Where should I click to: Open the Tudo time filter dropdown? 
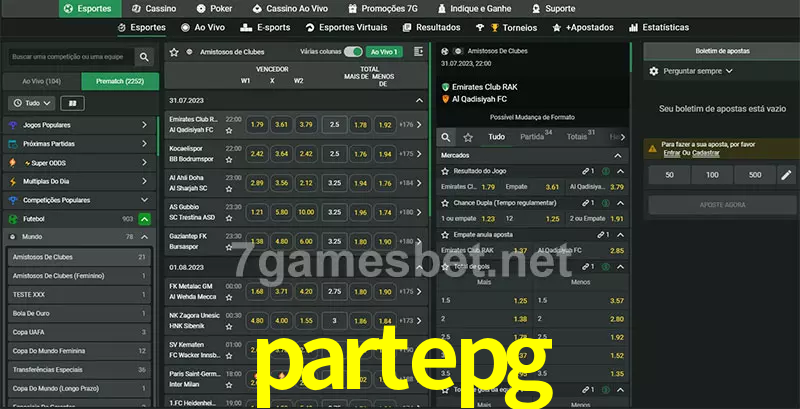pos(32,103)
